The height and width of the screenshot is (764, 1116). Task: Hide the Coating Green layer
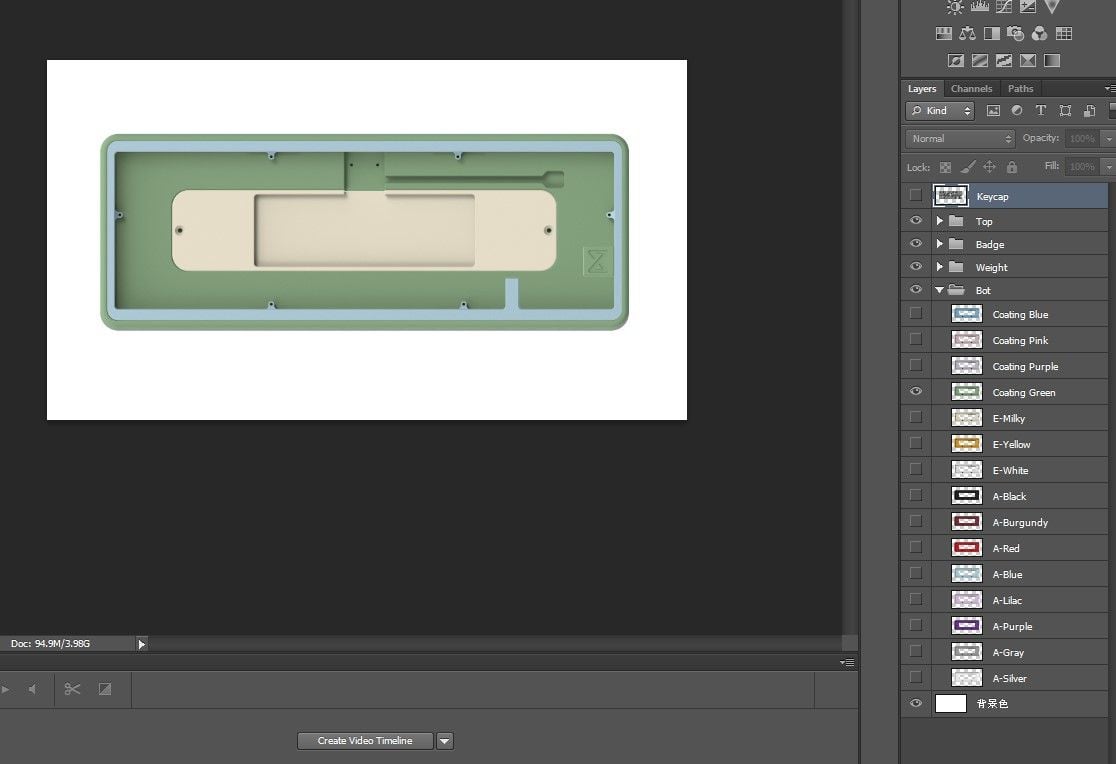916,392
